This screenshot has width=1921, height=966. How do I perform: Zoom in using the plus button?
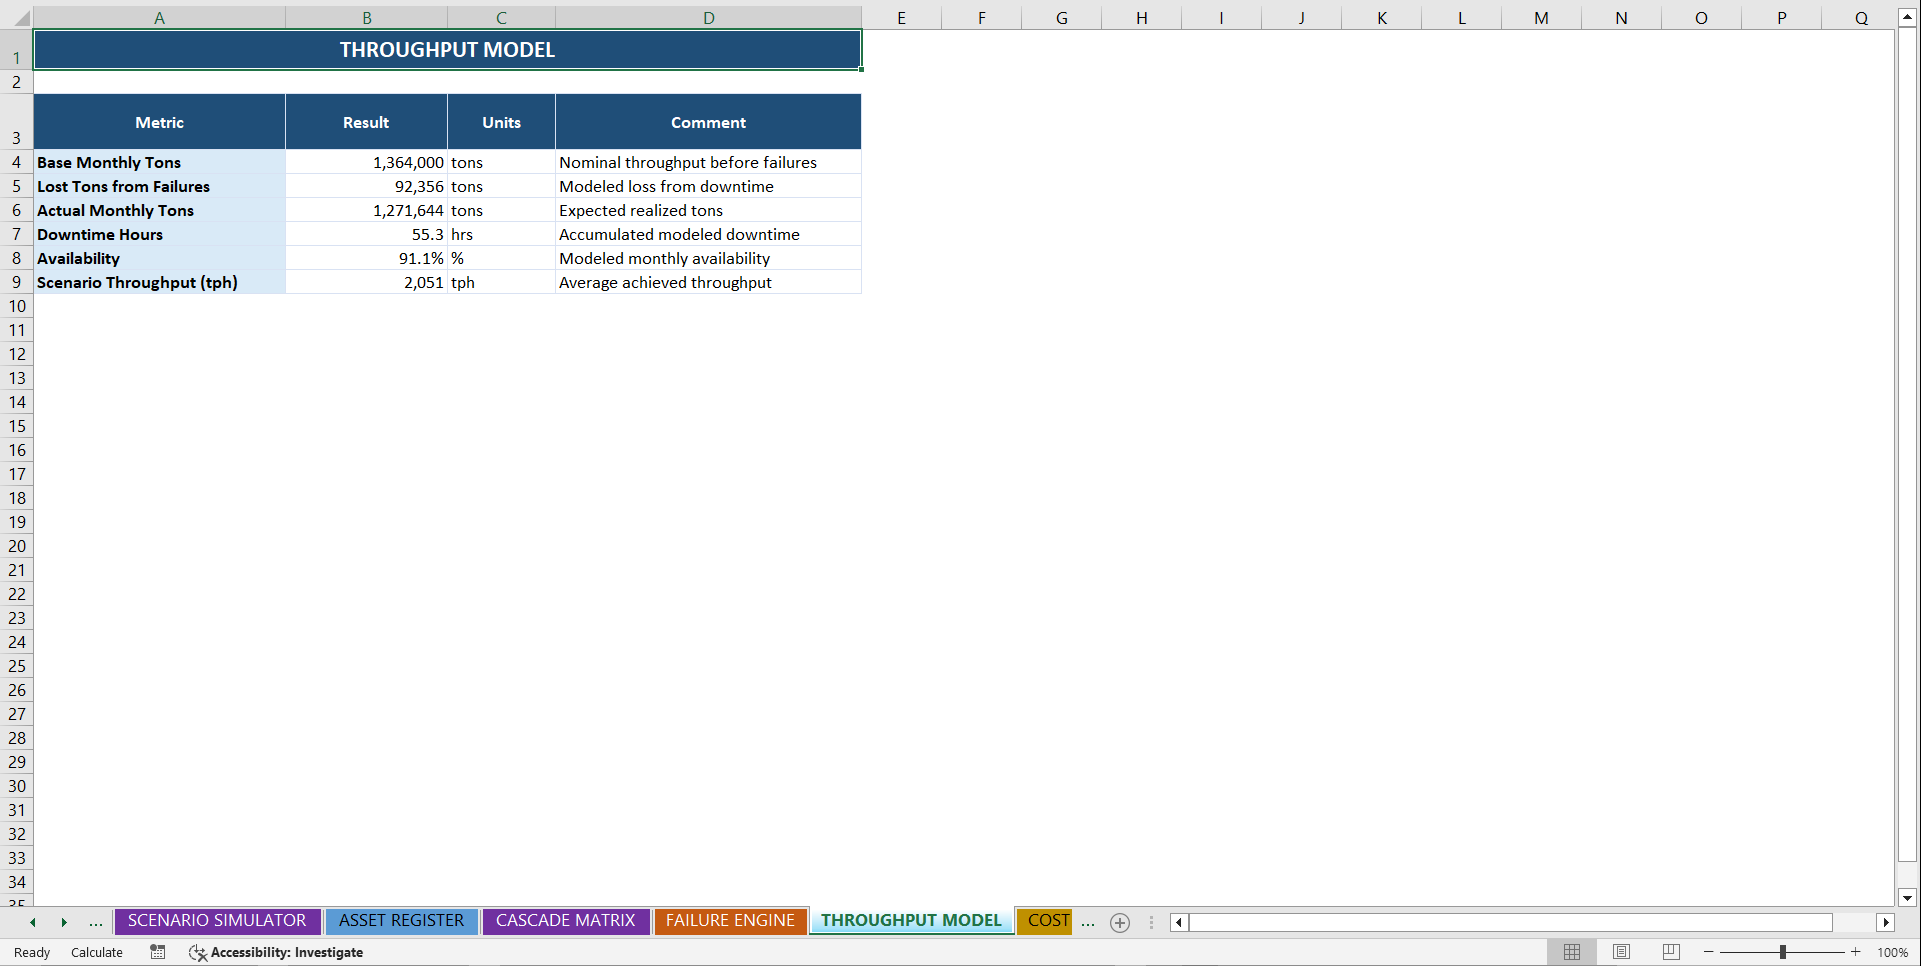tap(1855, 952)
